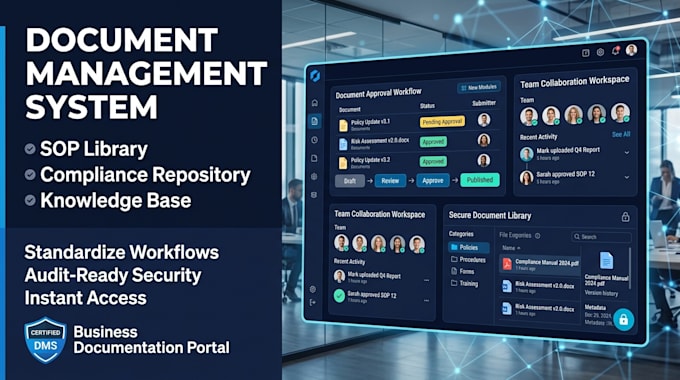Open the user profile avatar in top bar
The height and width of the screenshot is (380, 680).
(x=631, y=50)
